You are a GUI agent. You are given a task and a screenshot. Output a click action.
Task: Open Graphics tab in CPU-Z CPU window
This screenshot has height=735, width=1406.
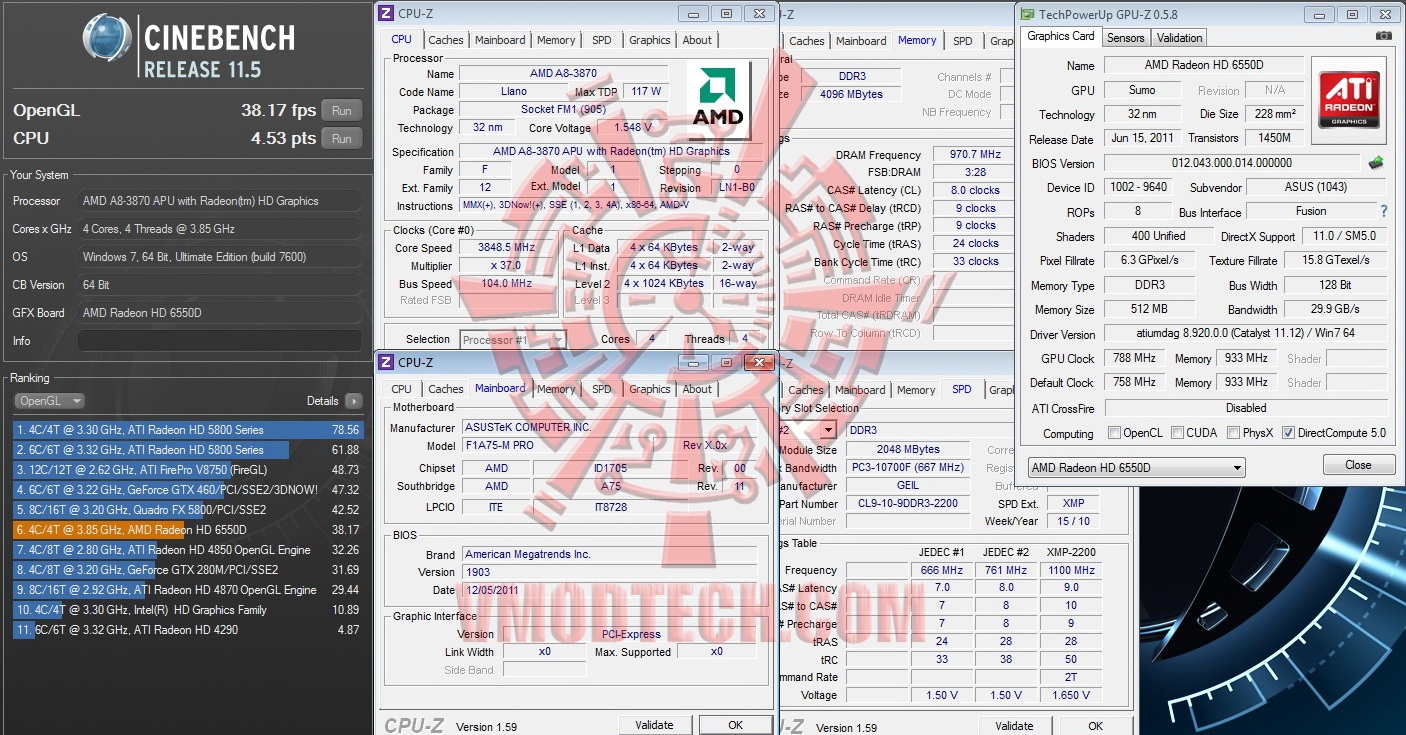pyautogui.click(x=650, y=40)
